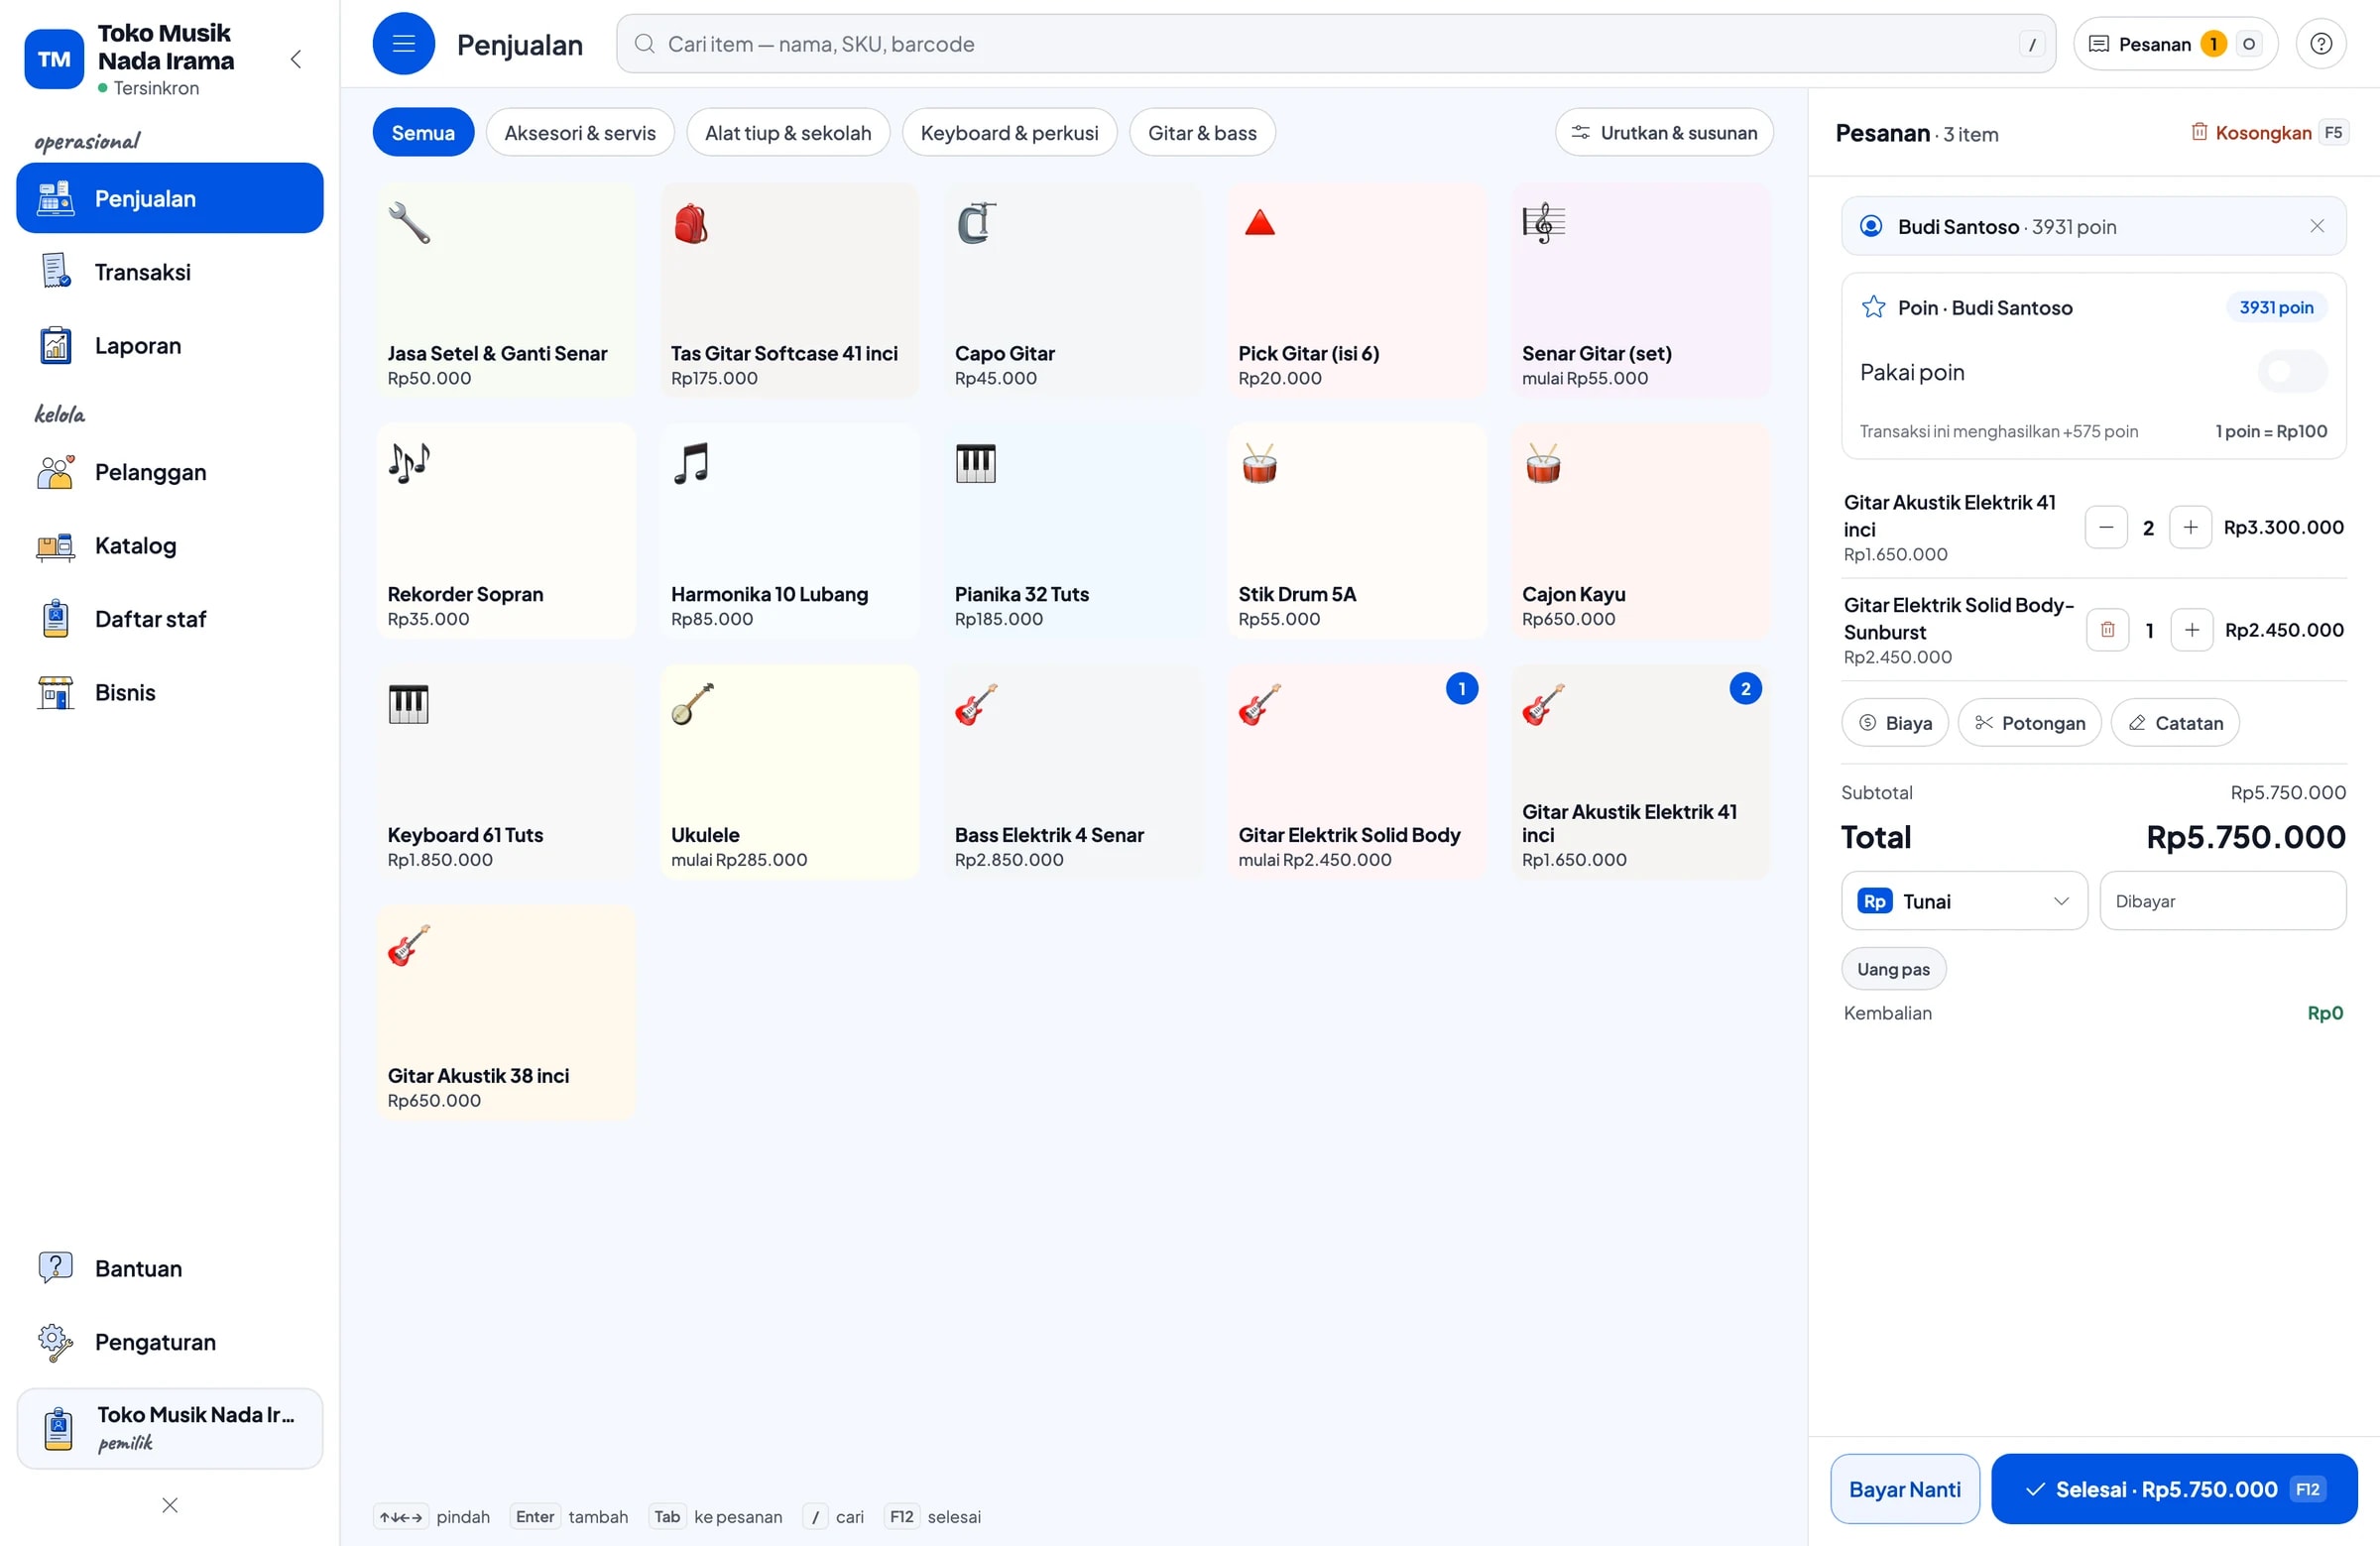2380x1546 pixels.
Task: Open the Bisnis section
Action: tap(170, 693)
